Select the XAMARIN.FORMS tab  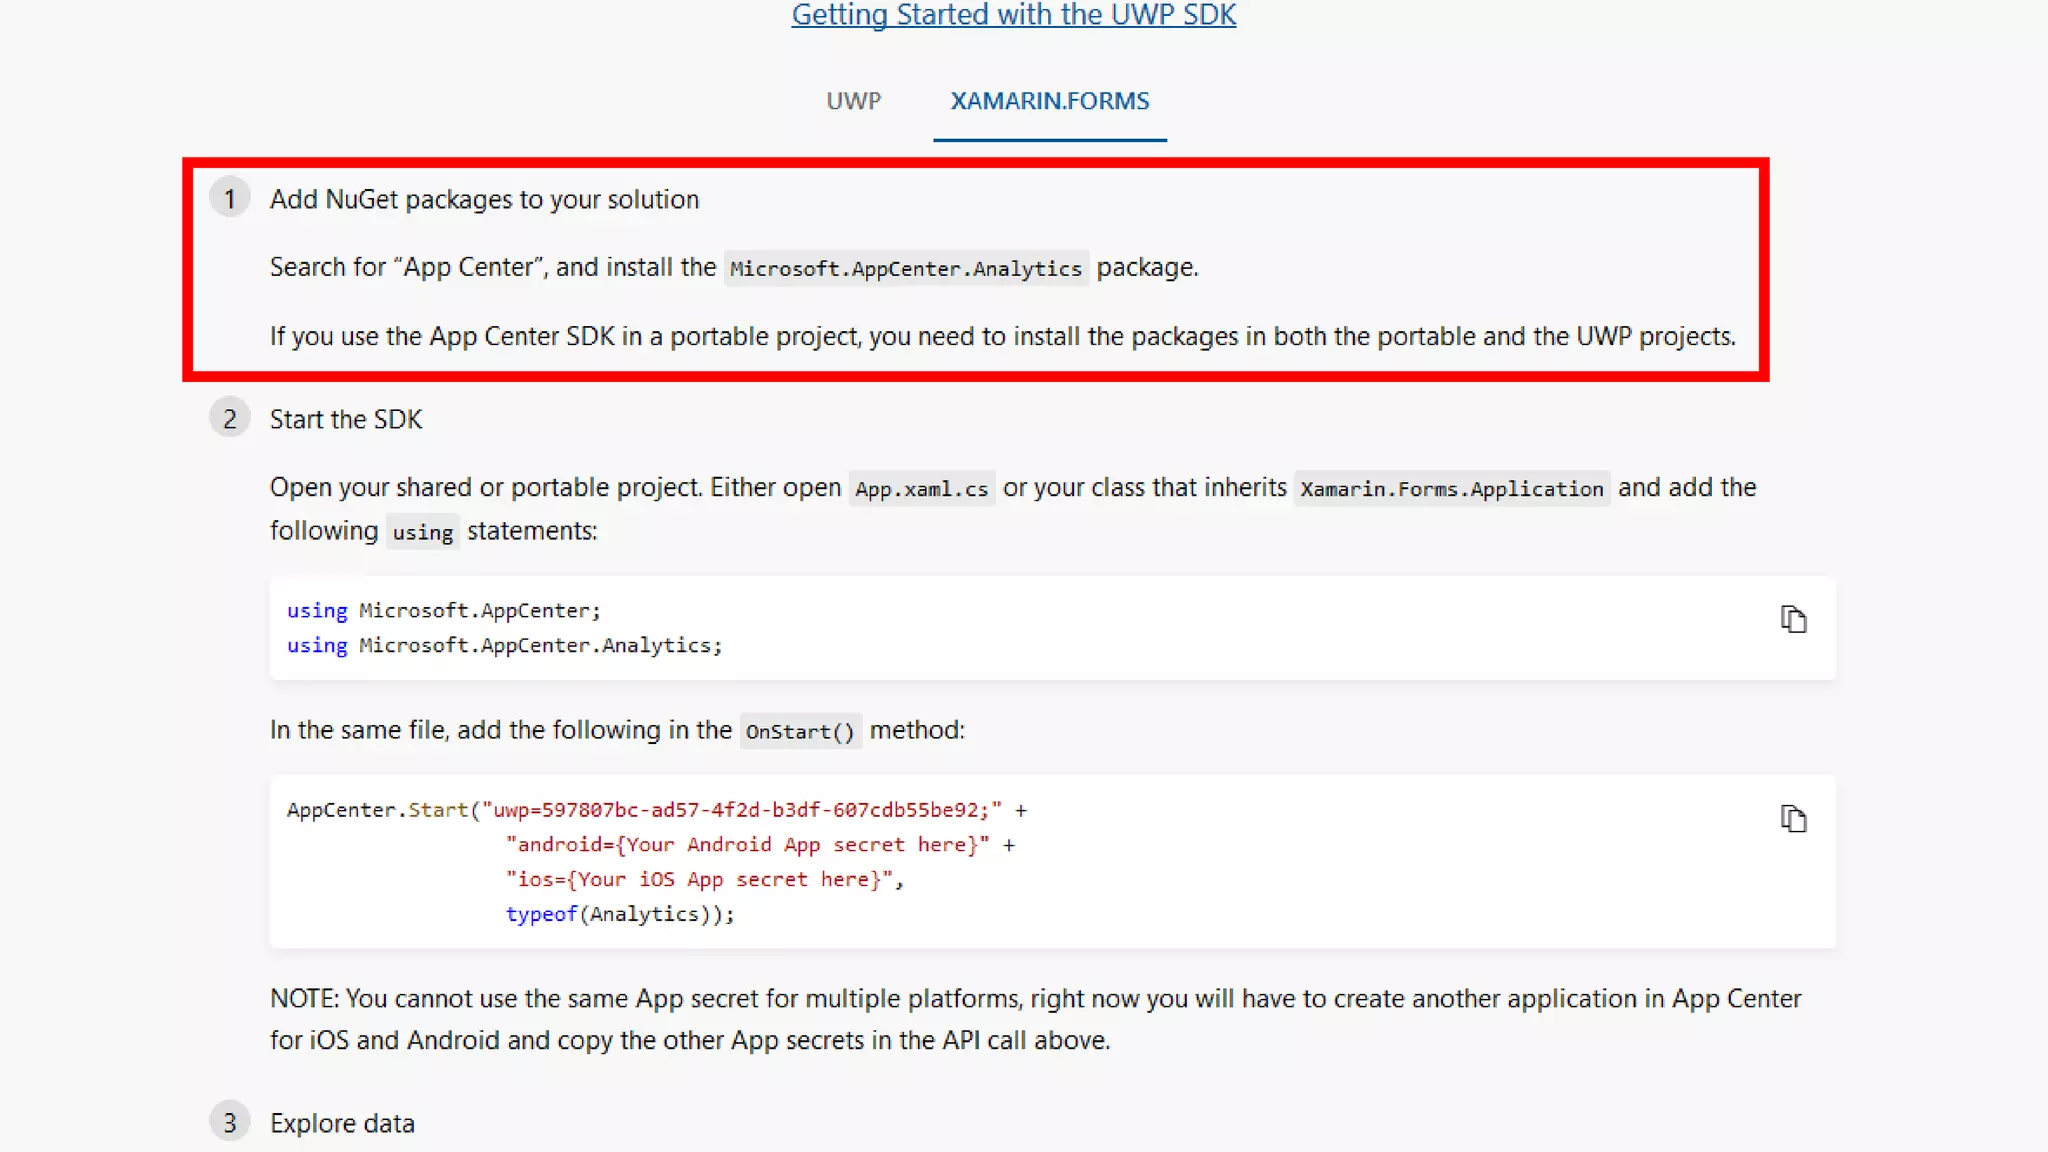pyautogui.click(x=1049, y=101)
